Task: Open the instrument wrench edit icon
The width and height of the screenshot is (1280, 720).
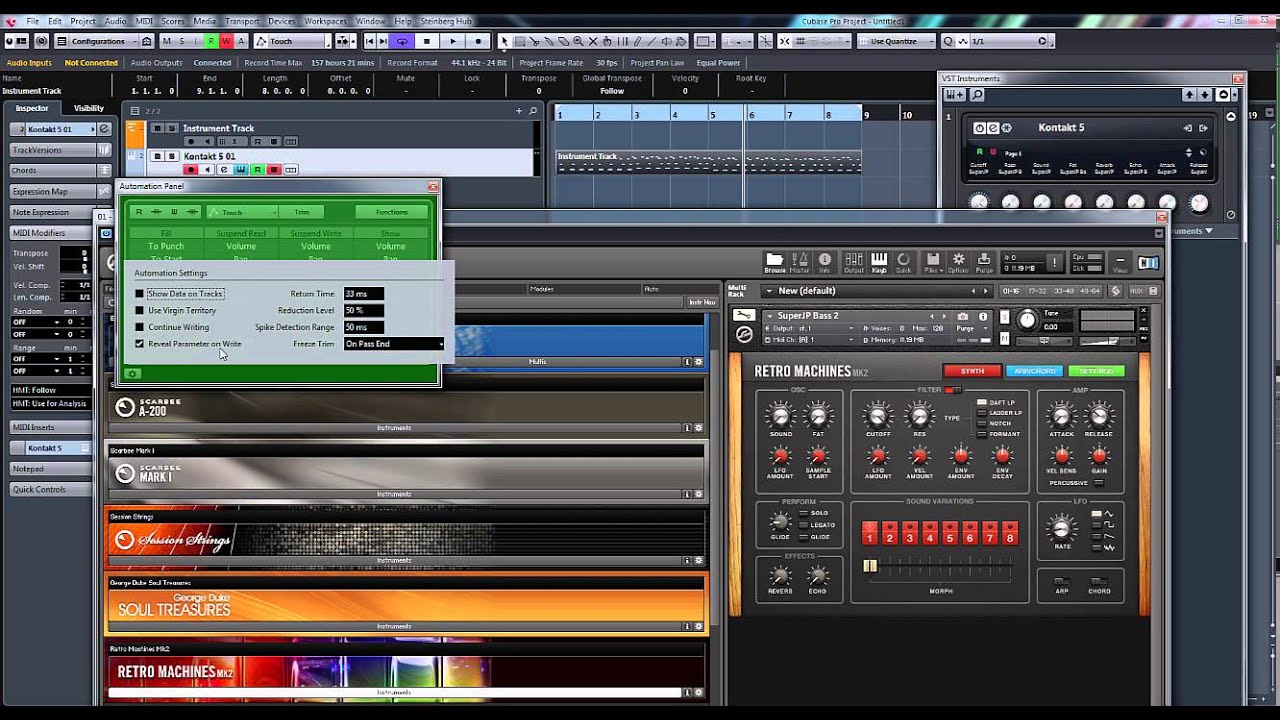Action: pyautogui.click(x=743, y=316)
